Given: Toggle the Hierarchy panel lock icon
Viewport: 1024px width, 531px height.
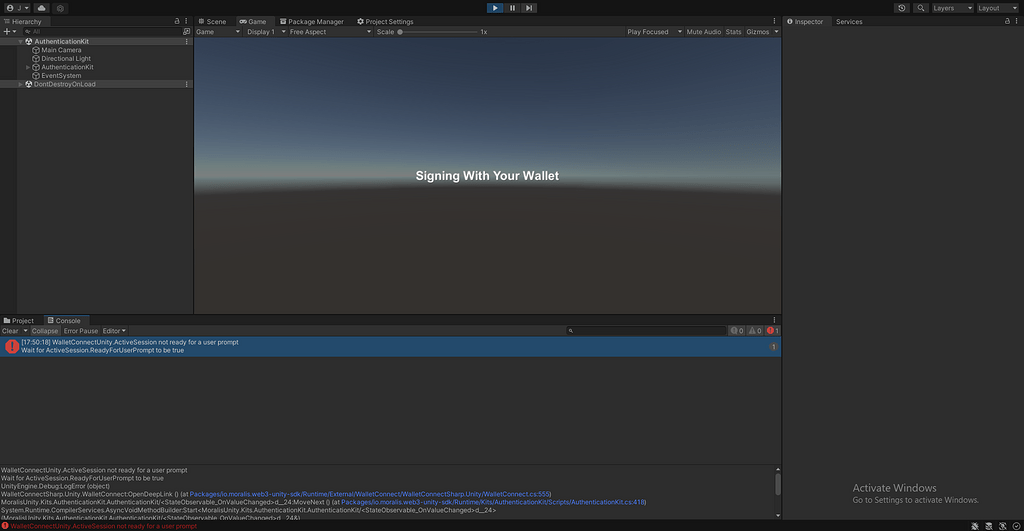Looking at the screenshot, I should (x=177, y=22).
